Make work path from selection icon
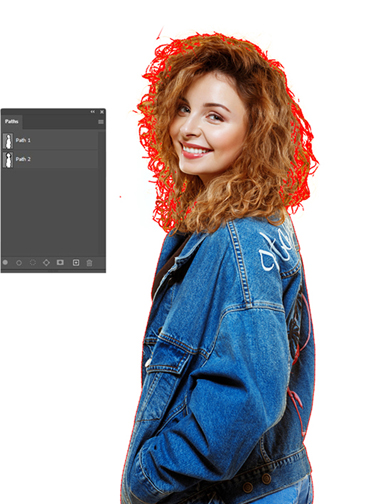Screen dimensions: 388x504 (x=46, y=263)
